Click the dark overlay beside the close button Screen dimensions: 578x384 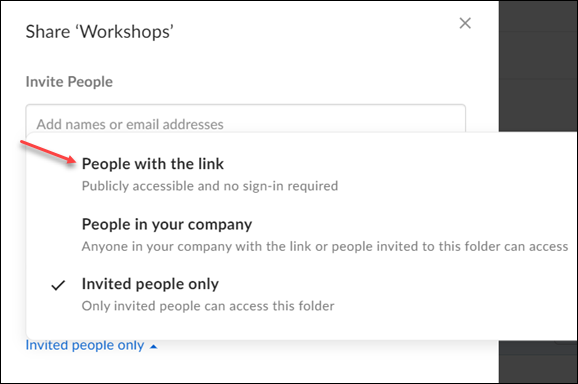[538, 55]
